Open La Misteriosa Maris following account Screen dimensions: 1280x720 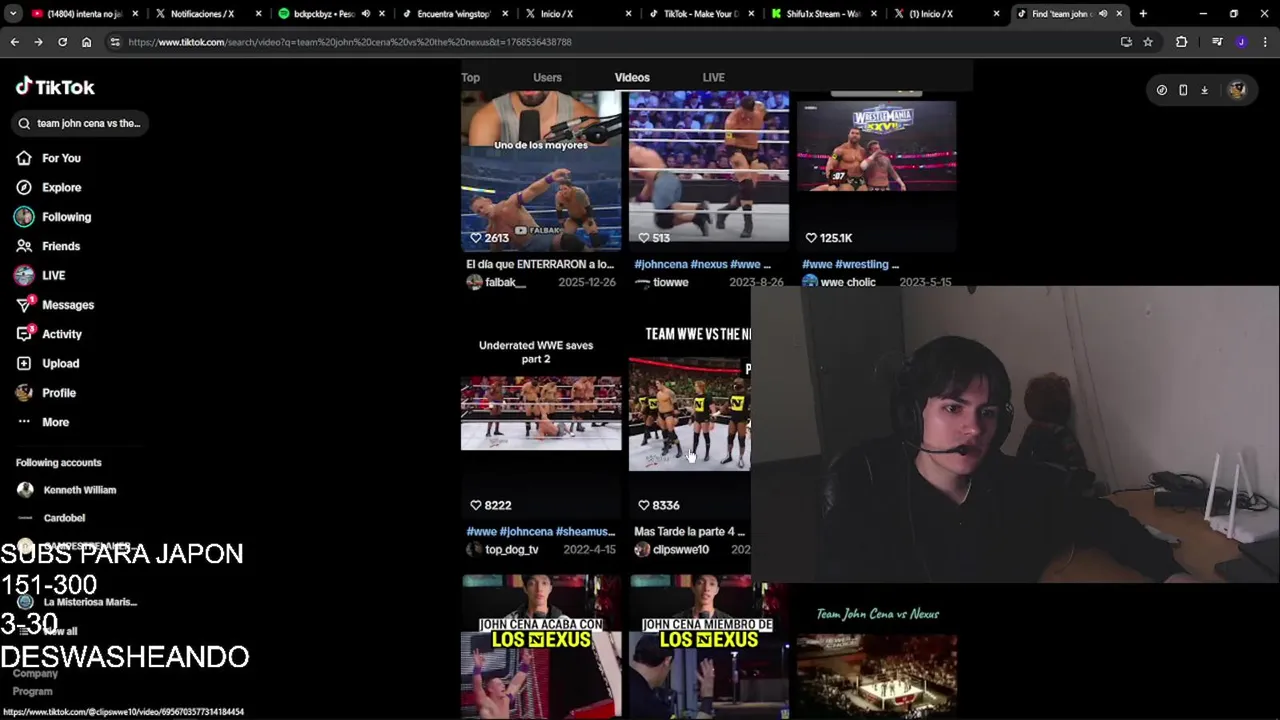78,602
